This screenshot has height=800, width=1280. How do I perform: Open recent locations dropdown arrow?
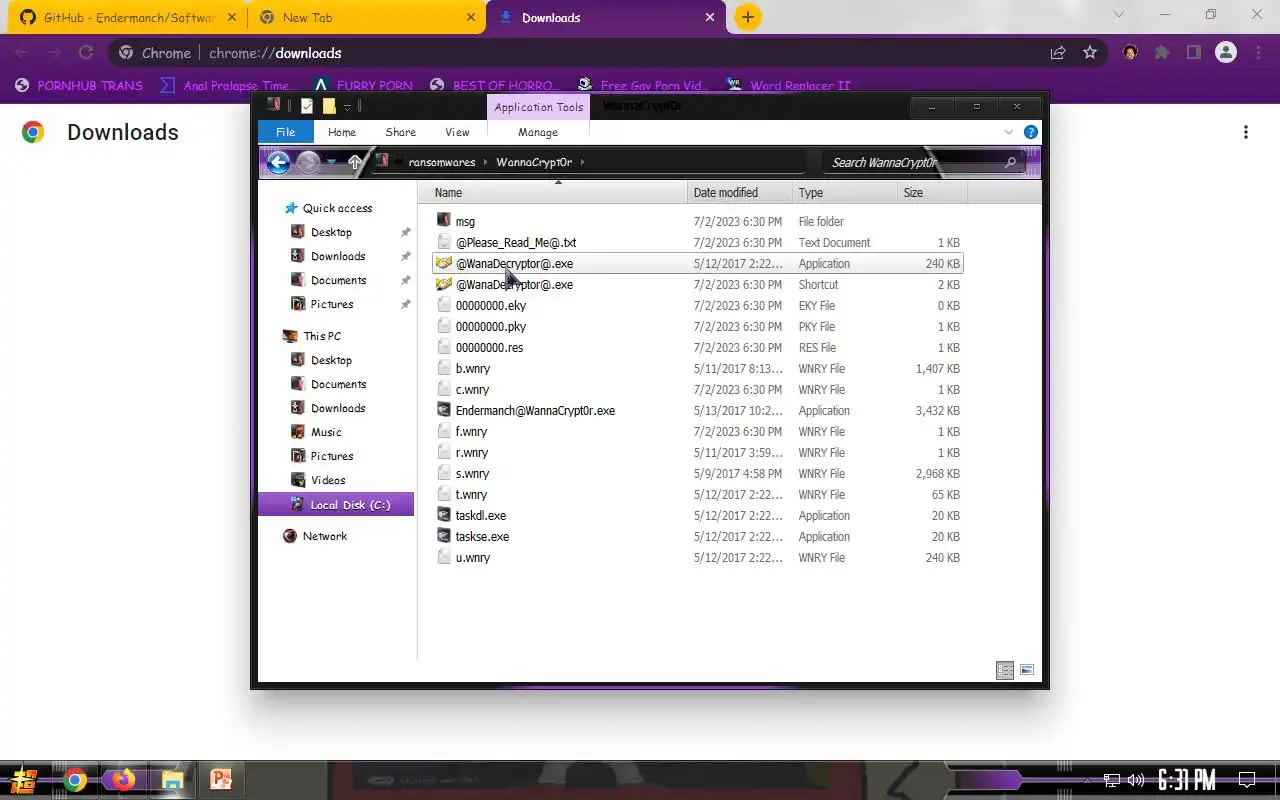click(x=332, y=163)
